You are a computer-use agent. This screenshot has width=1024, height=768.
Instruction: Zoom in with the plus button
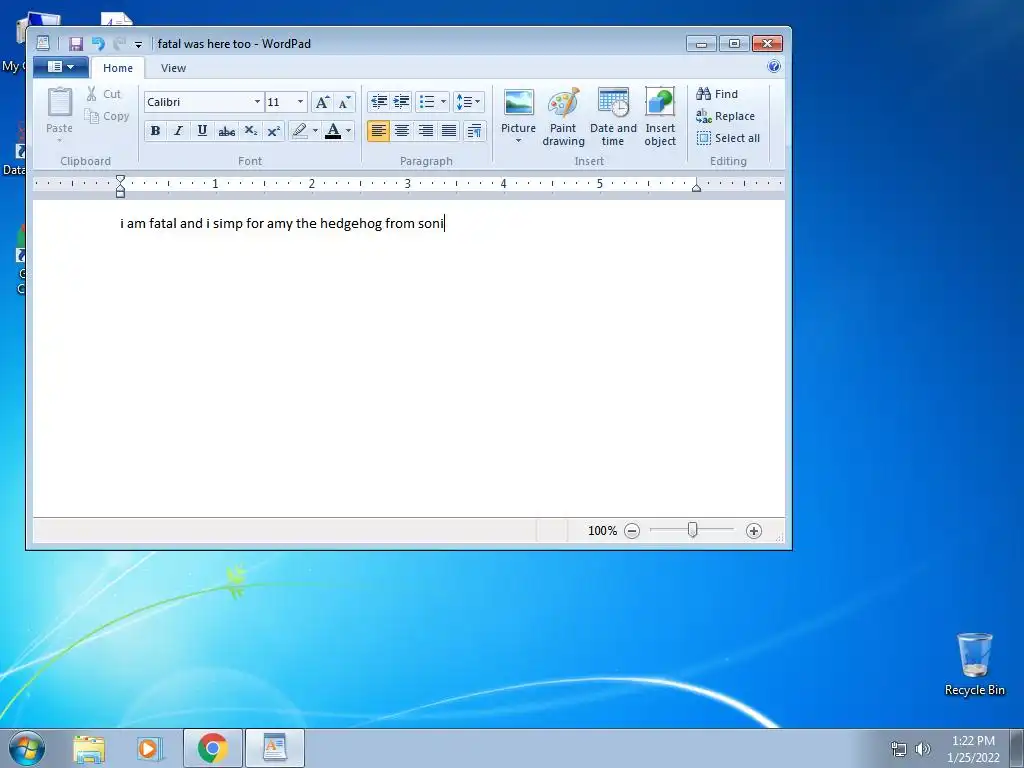coord(754,531)
